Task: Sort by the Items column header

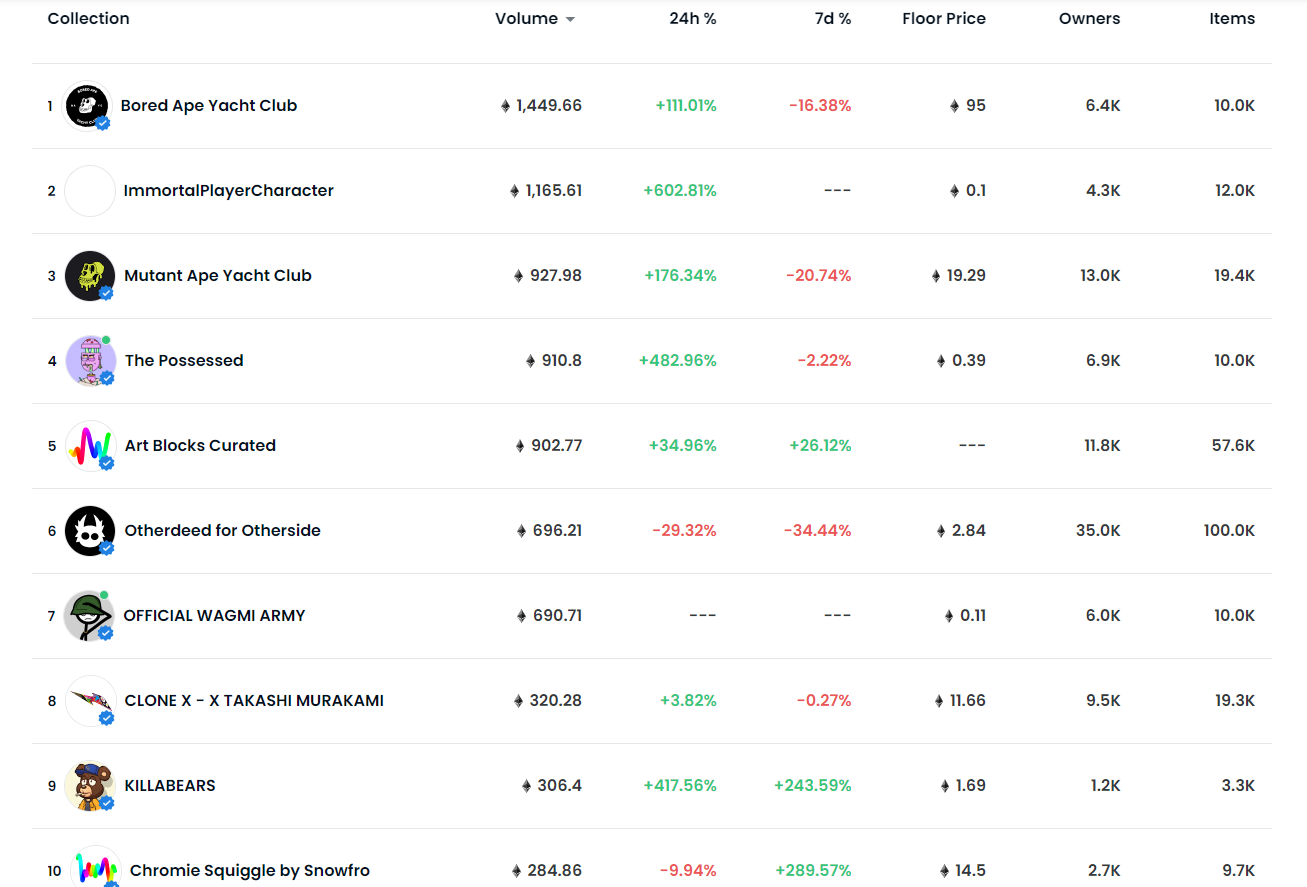Action: coord(1232,18)
